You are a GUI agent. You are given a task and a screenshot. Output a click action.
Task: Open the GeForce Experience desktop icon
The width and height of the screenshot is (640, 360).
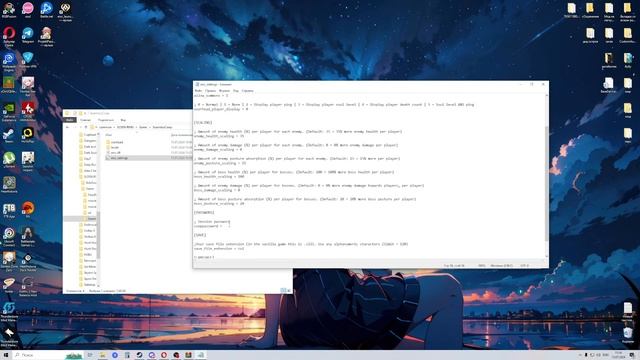click(9, 111)
